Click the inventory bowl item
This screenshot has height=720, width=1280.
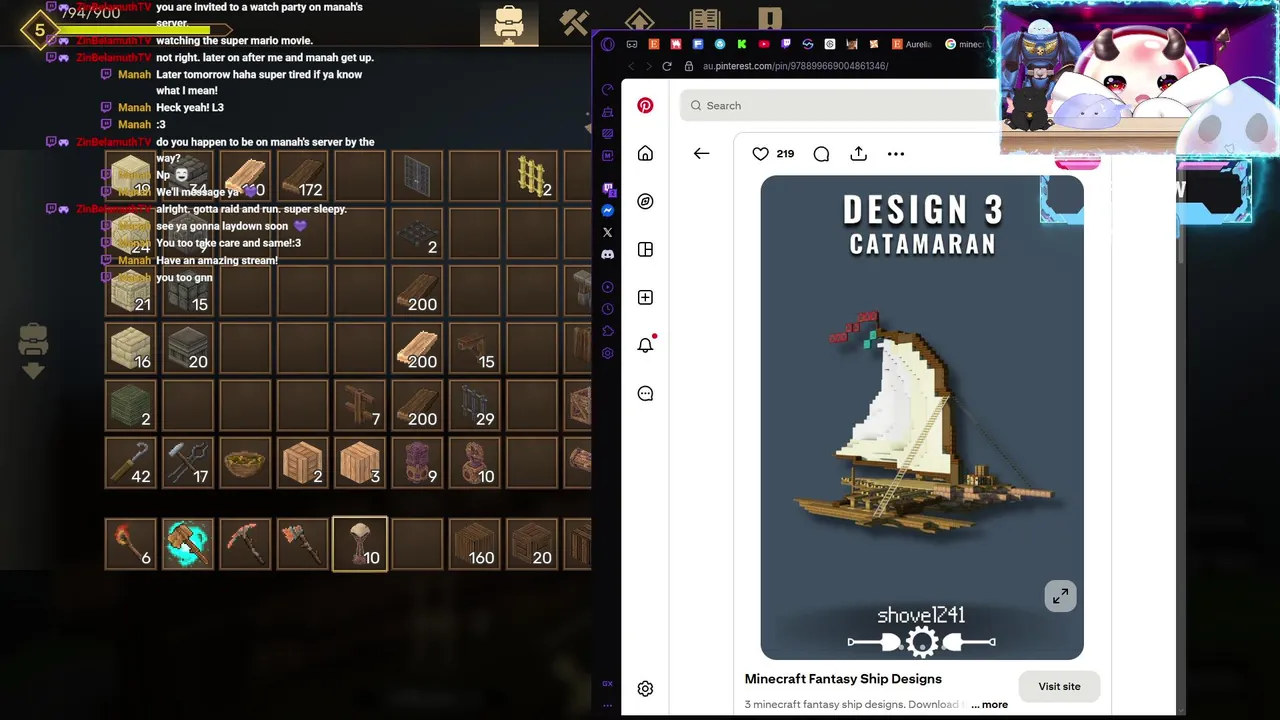pyautogui.click(x=245, y=462)
